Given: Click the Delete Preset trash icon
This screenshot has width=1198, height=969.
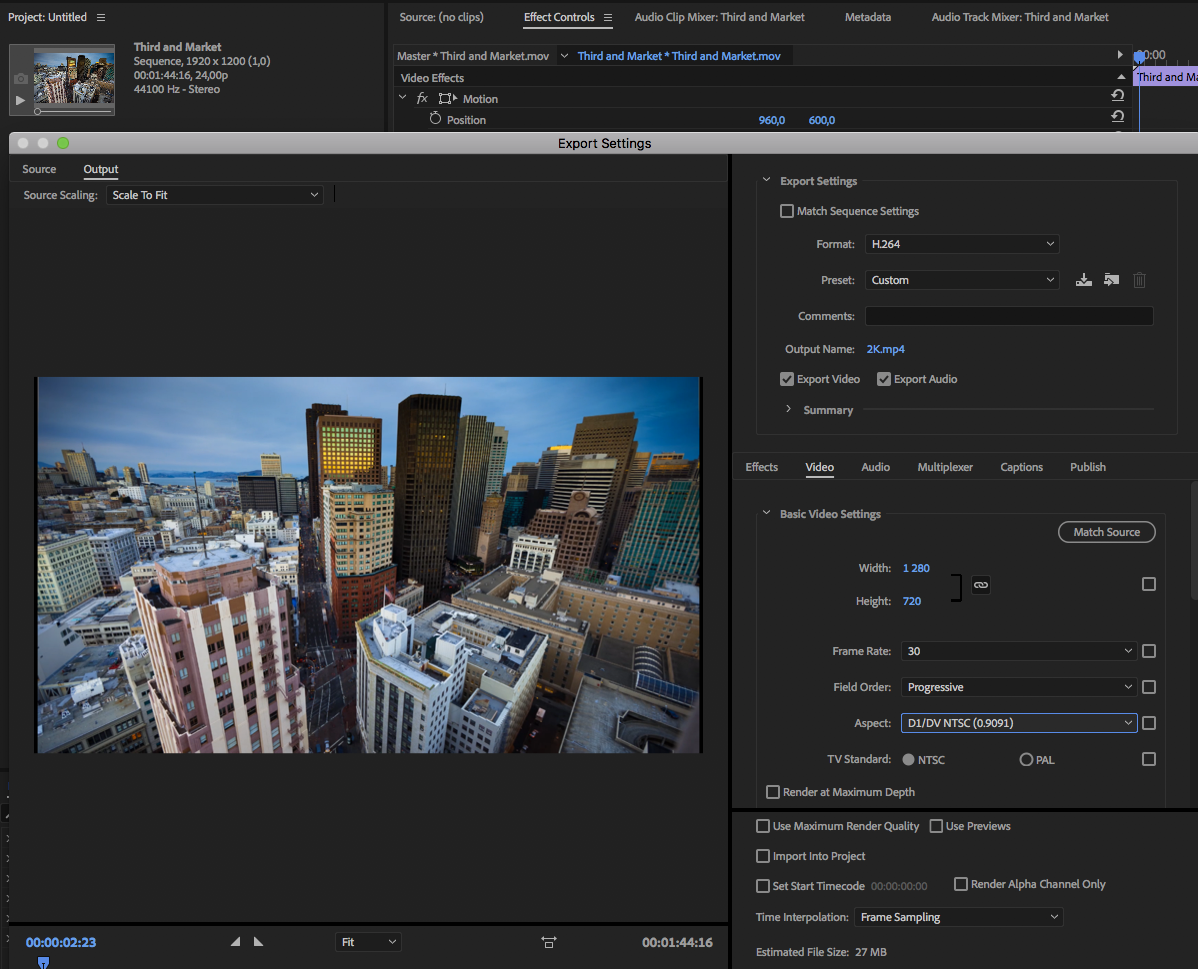Looking at the screenshot, I should [x=1139, y=281].
